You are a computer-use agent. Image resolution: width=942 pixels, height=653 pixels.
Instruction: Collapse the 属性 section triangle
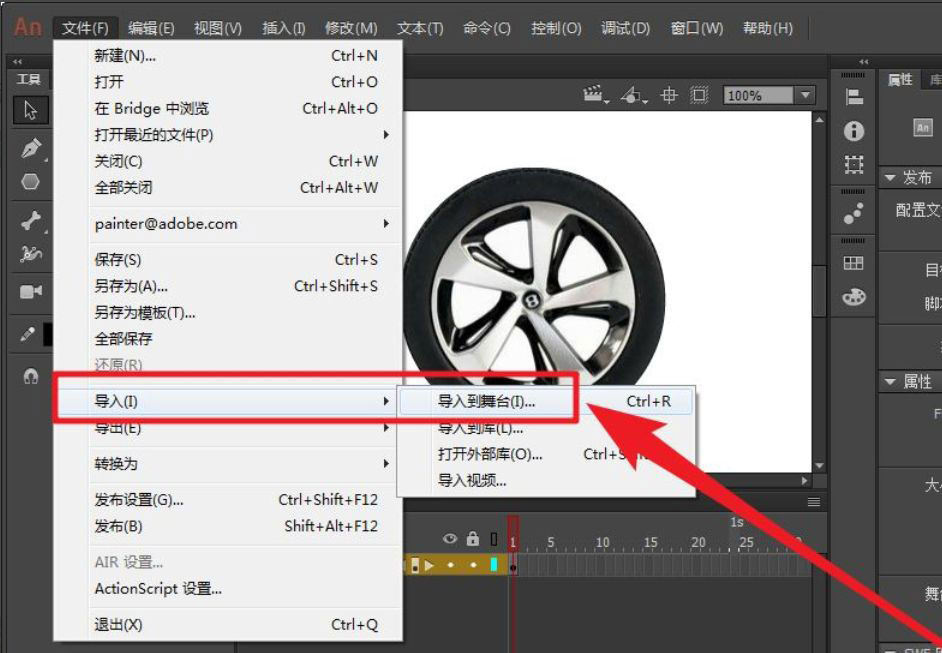point(890,381)
